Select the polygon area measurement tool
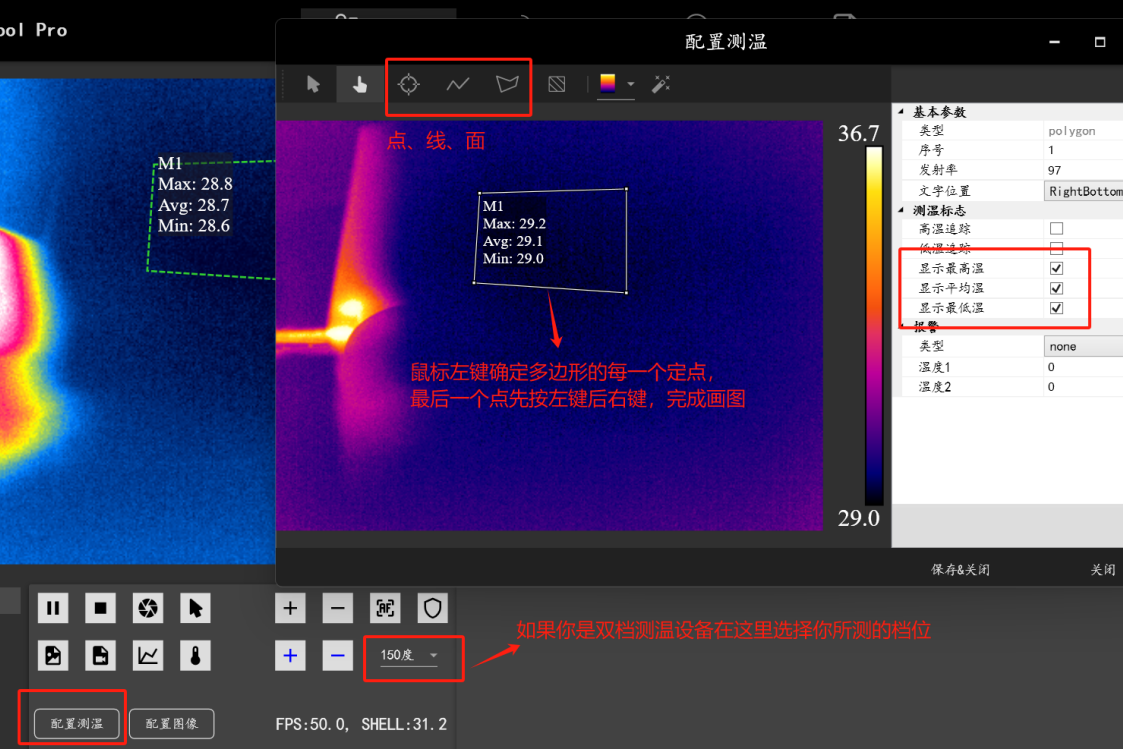1123x749 pixels. click(x=508, y=85)
